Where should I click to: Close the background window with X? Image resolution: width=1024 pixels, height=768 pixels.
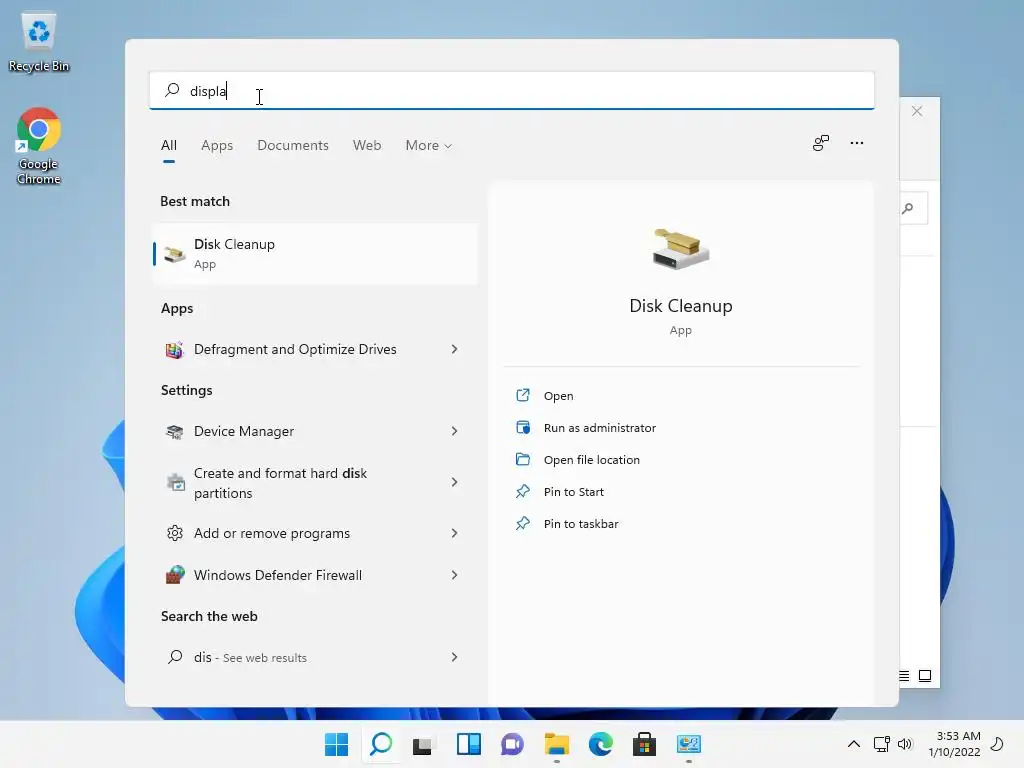917,111
